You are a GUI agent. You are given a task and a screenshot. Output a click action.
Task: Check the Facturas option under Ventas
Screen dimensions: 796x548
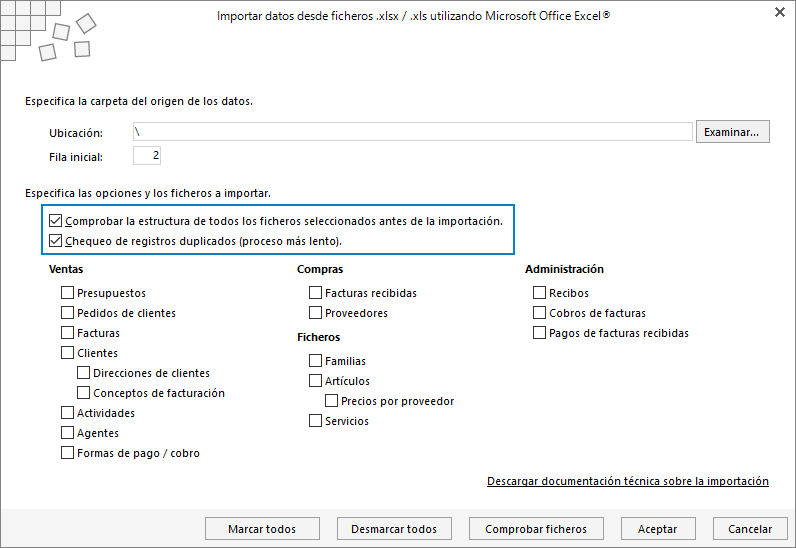[x=67, y=333]
